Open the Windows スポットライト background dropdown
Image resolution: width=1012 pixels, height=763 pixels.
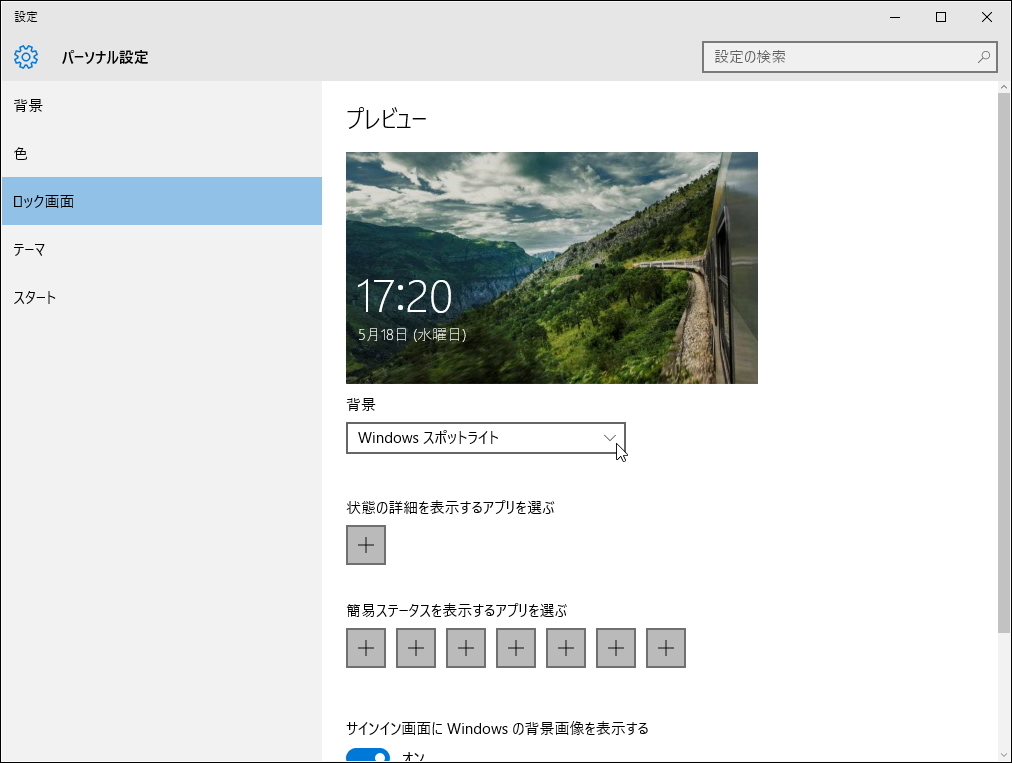(x=485, y=438)
